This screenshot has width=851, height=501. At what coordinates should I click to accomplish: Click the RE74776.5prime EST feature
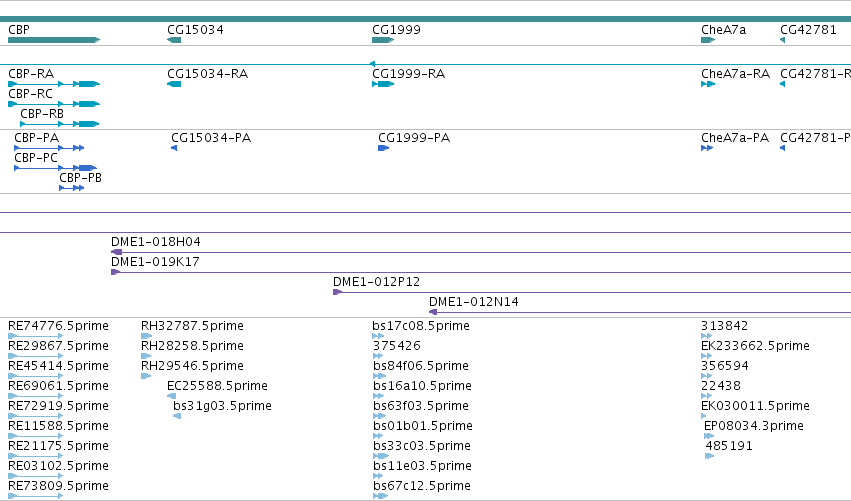pos(36,337)
